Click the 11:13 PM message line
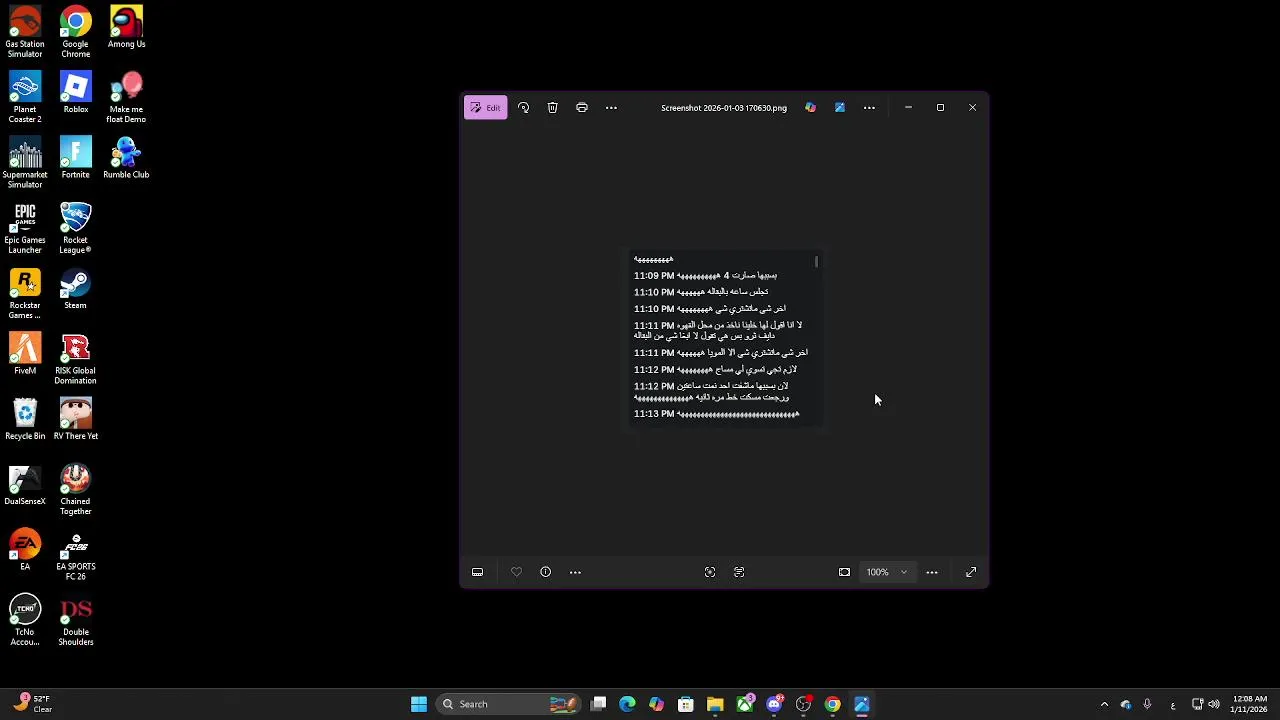This screenshot has width=1280, height=720. click(x=717, y=414)
